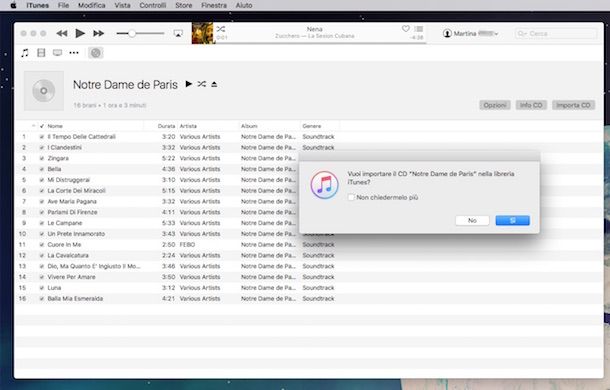Click No in the import dialog
This screenshot has width=610, height=390.
coord(472,220)
